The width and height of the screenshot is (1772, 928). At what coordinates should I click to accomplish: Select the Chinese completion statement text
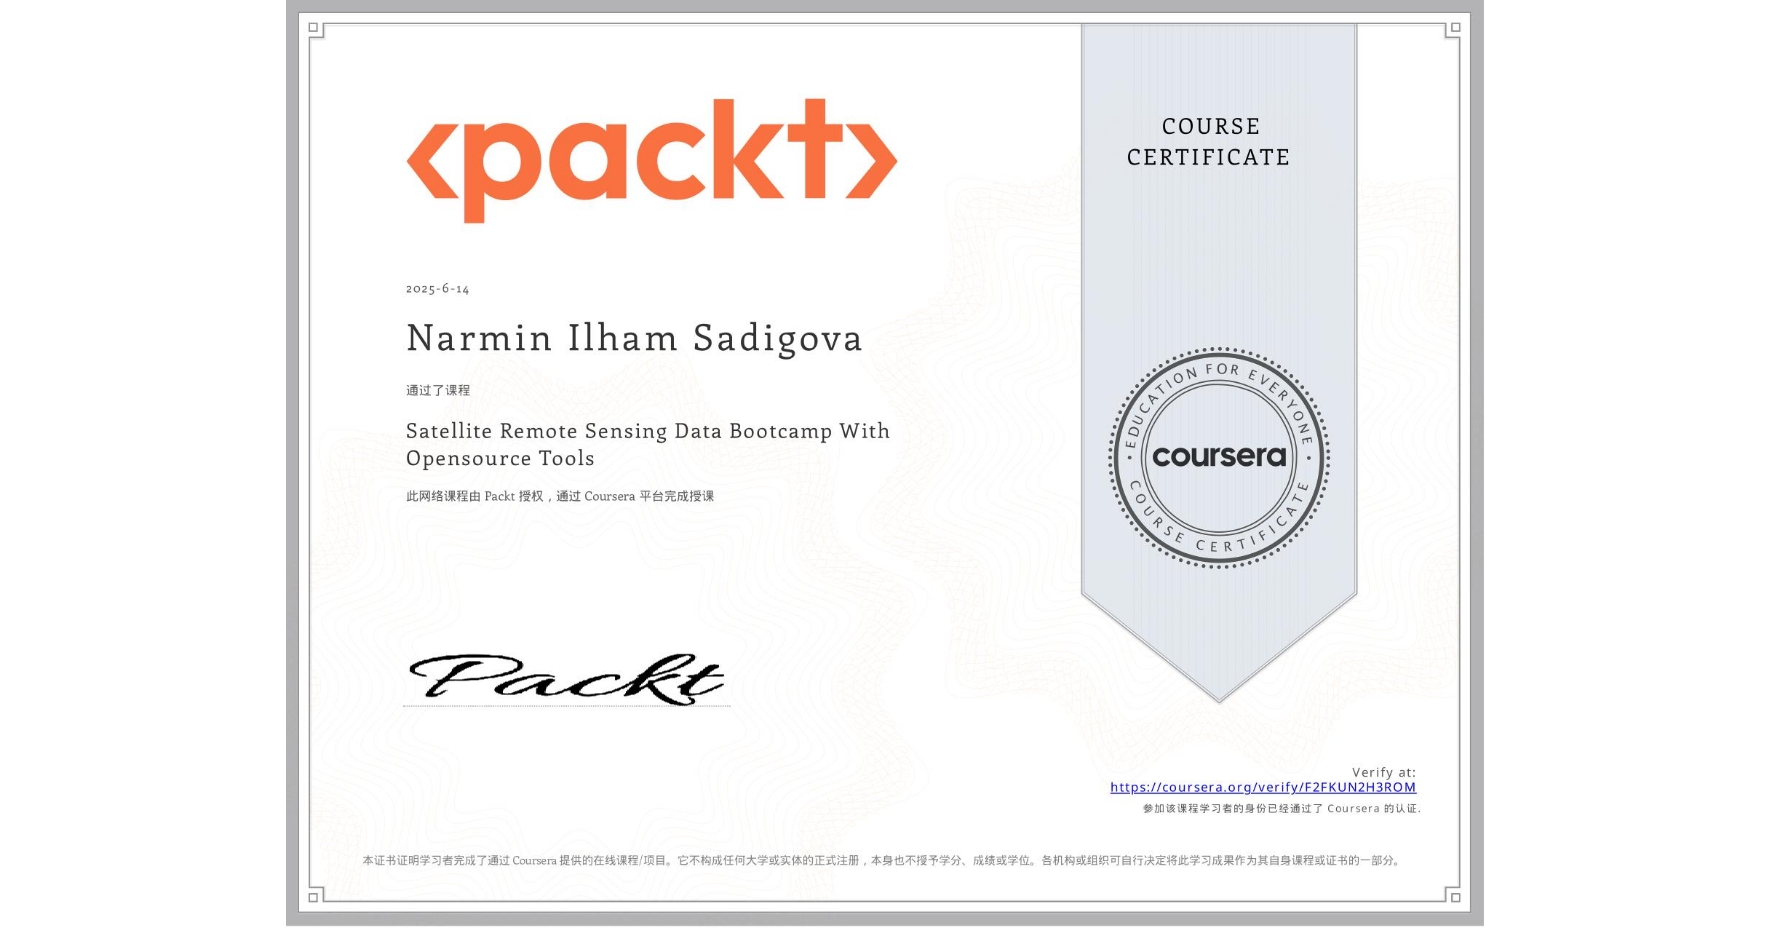pos(438,390)
